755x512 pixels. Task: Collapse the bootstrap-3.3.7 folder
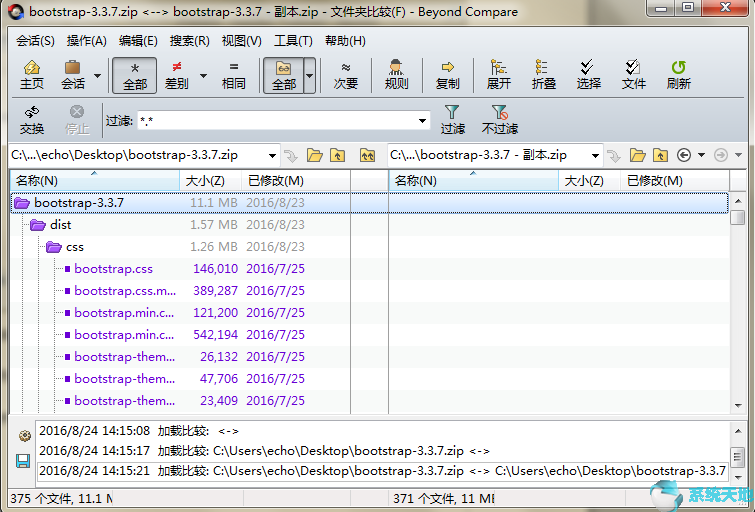22,203
